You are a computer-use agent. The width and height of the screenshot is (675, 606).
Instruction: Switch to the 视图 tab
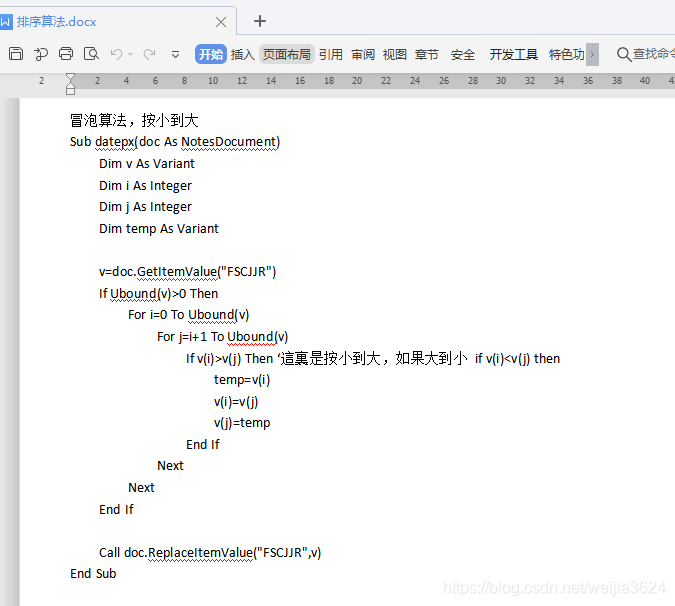pyautogui.click(x=395, y=54)
